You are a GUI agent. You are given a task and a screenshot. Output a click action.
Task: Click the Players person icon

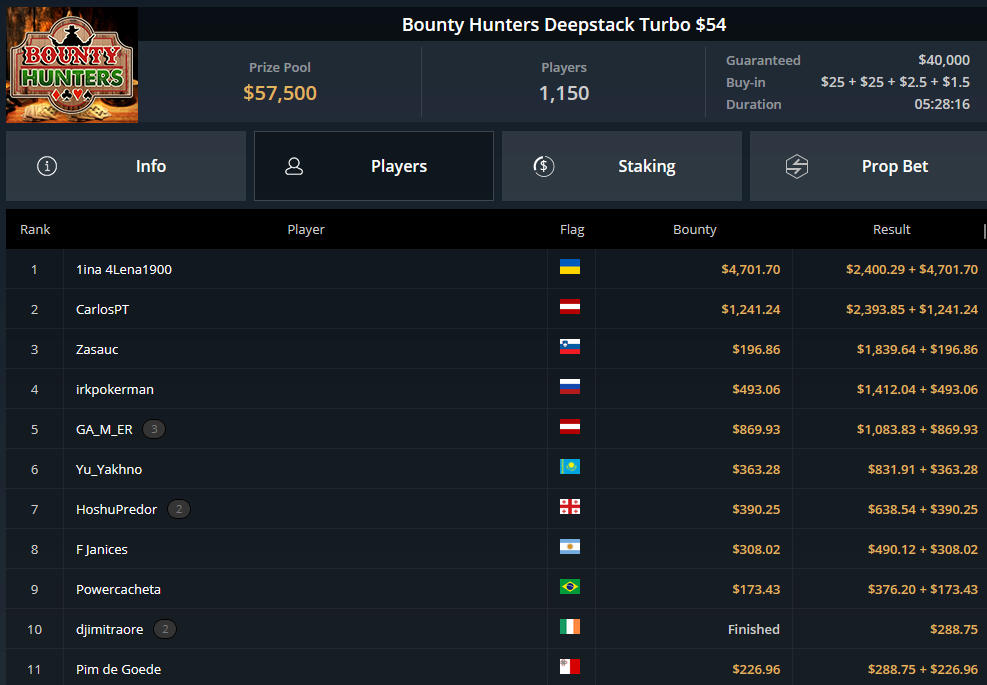(294, 166)
